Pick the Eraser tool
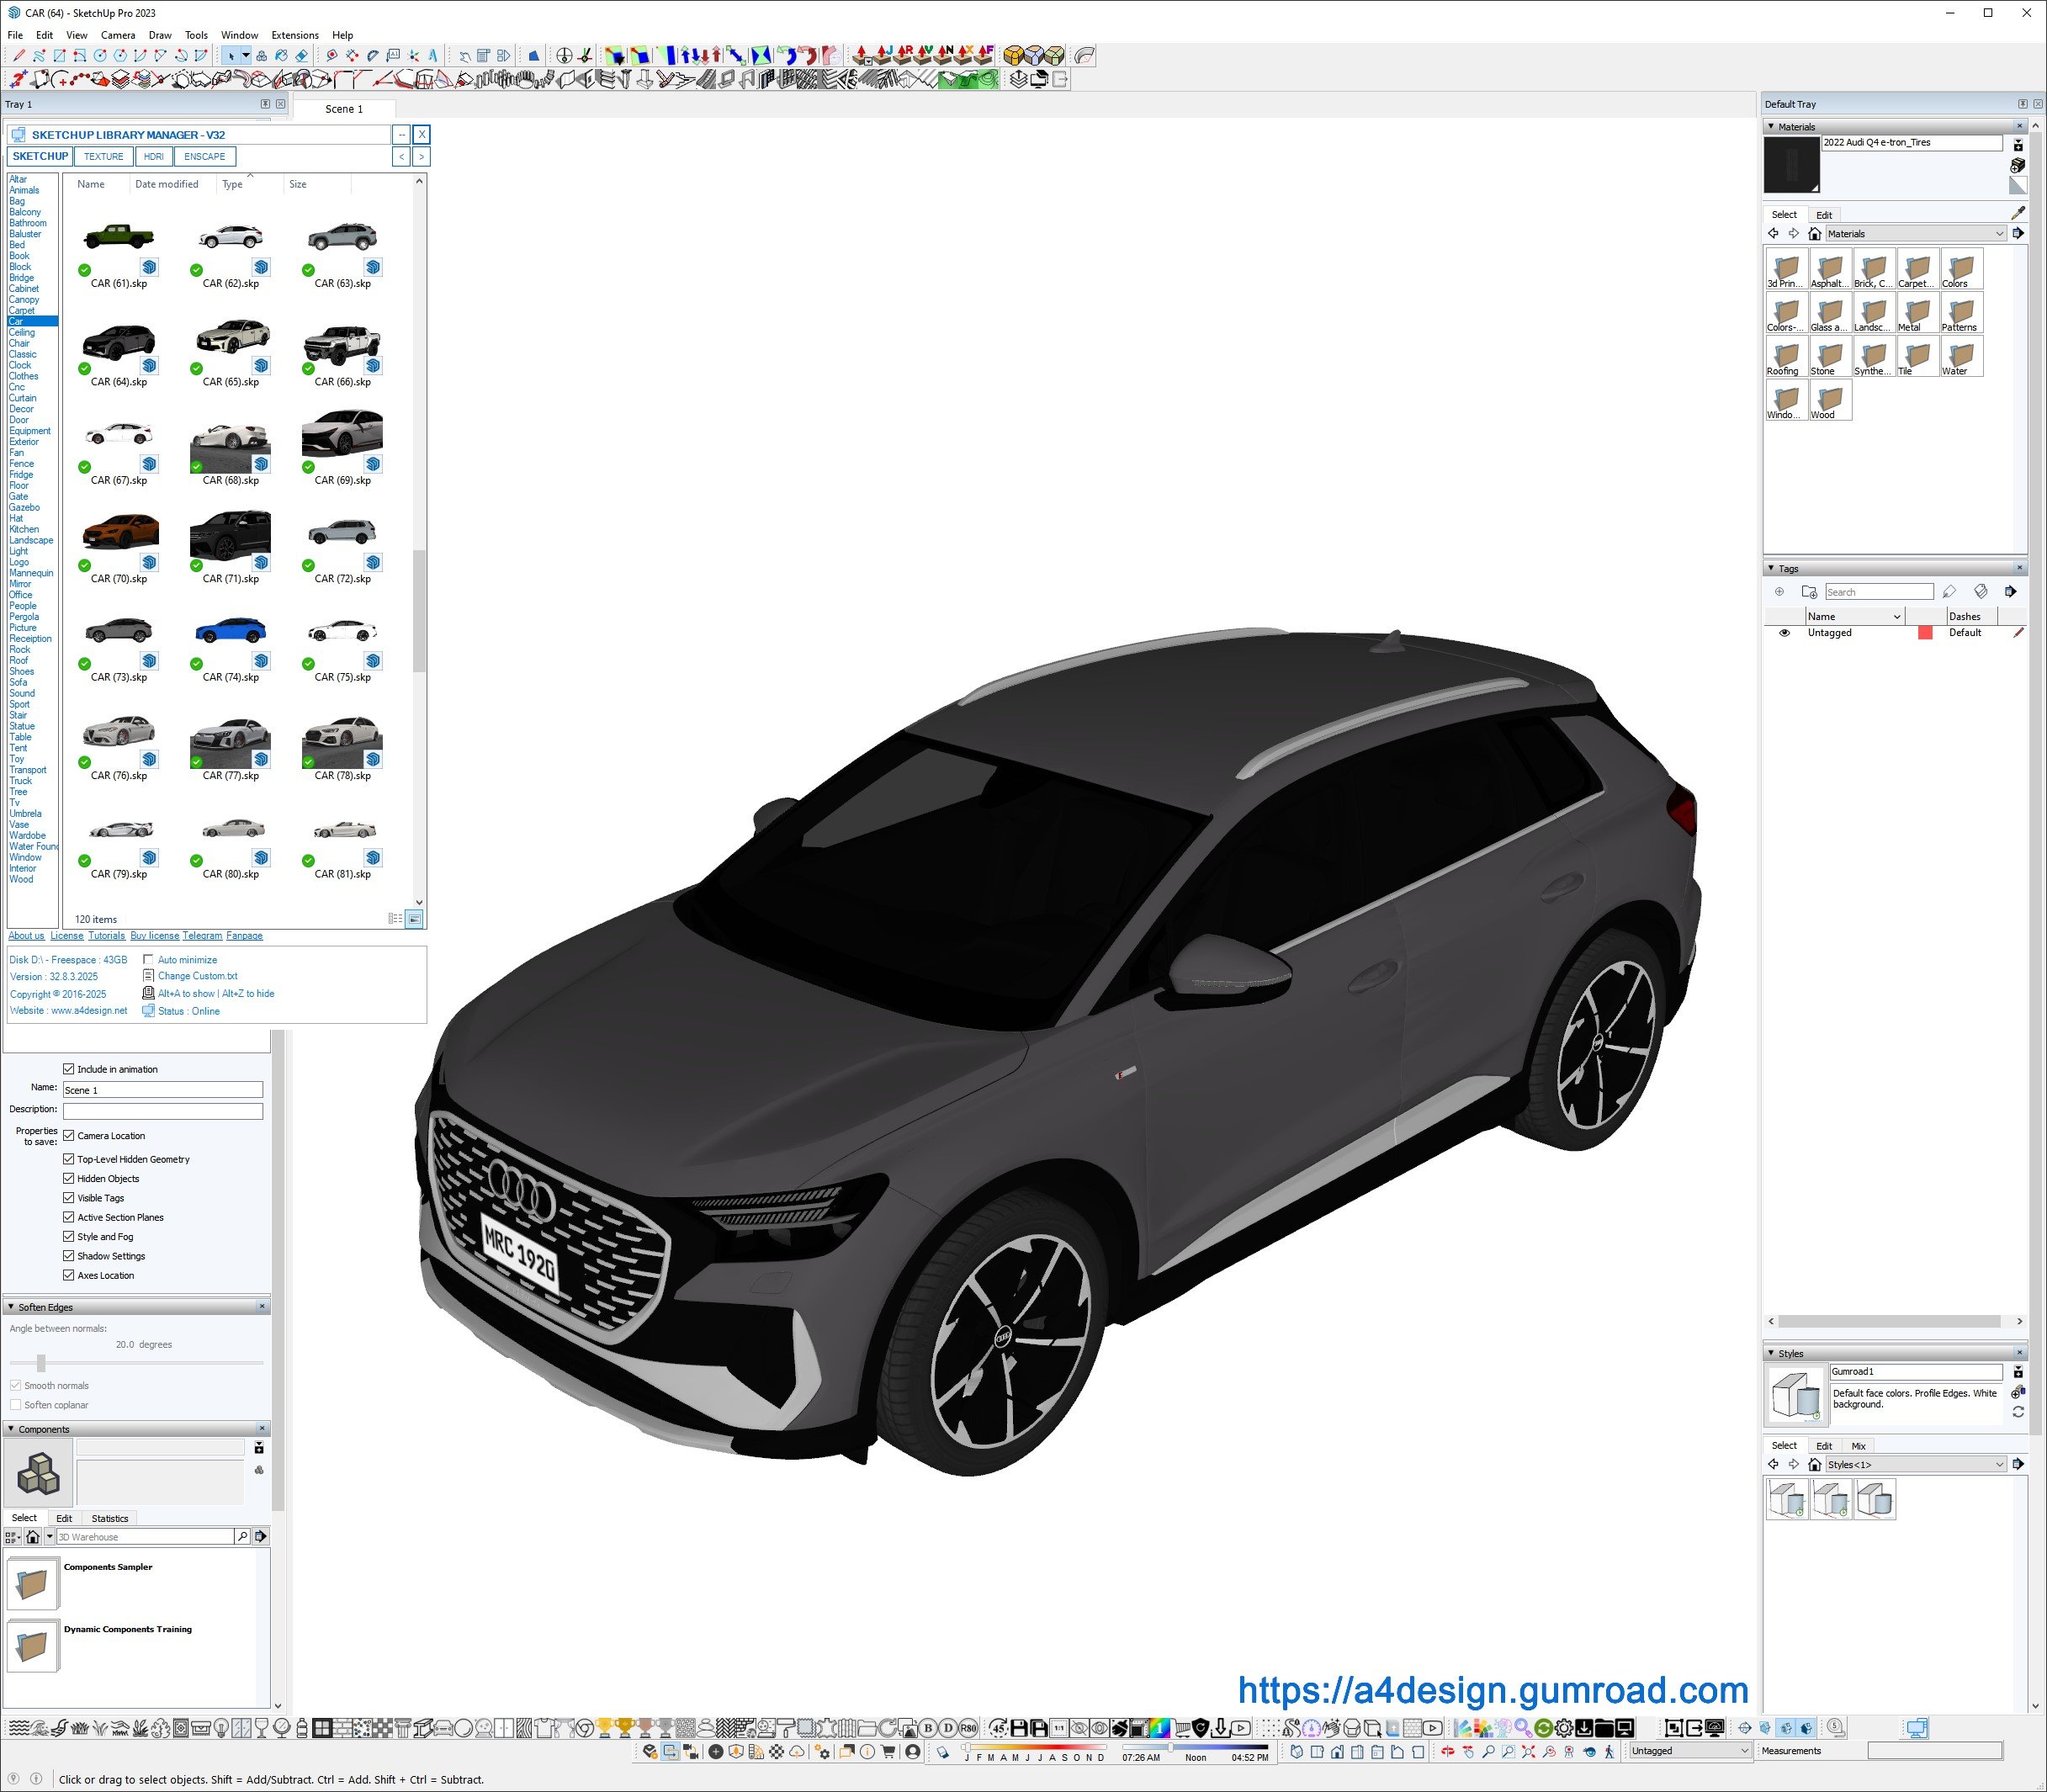This screenshot has width=2047, height=1792. (x=301, y=57)
